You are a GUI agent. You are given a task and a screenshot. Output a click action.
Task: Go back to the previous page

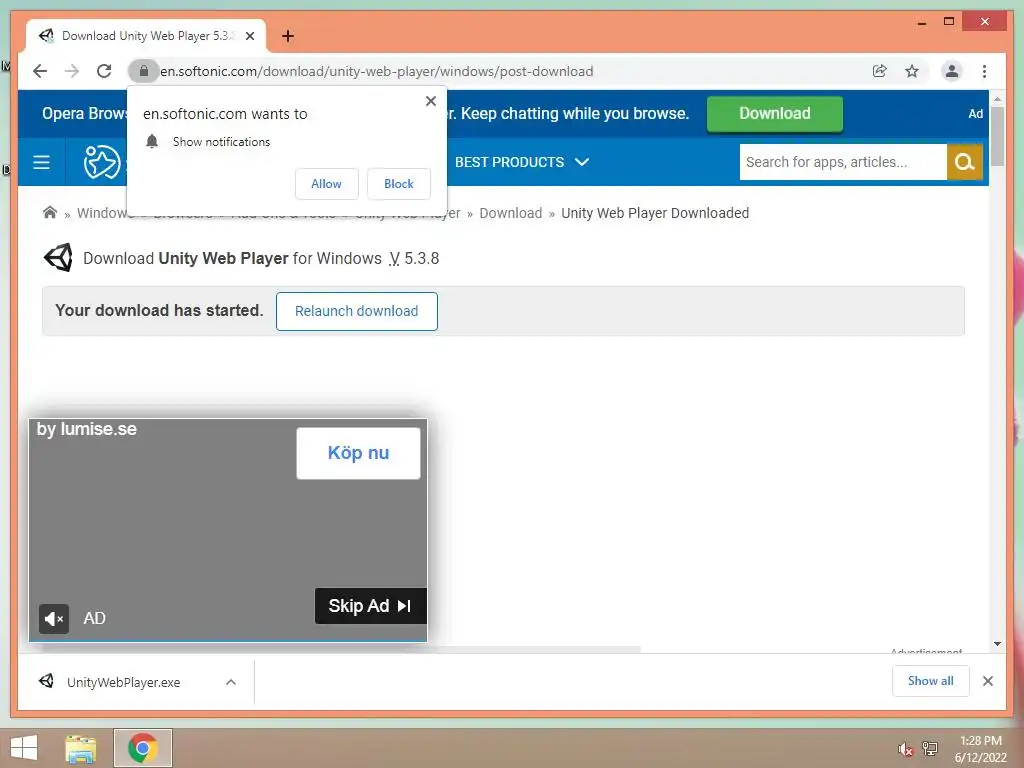[40, 71]
